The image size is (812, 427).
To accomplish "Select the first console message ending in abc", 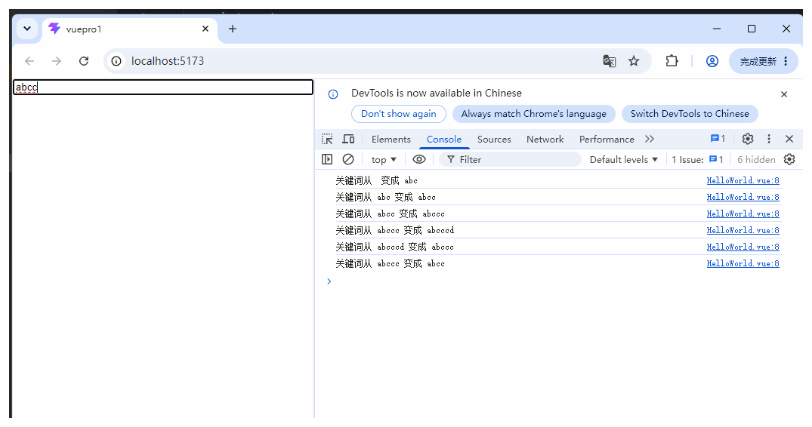I will point(376,181).
